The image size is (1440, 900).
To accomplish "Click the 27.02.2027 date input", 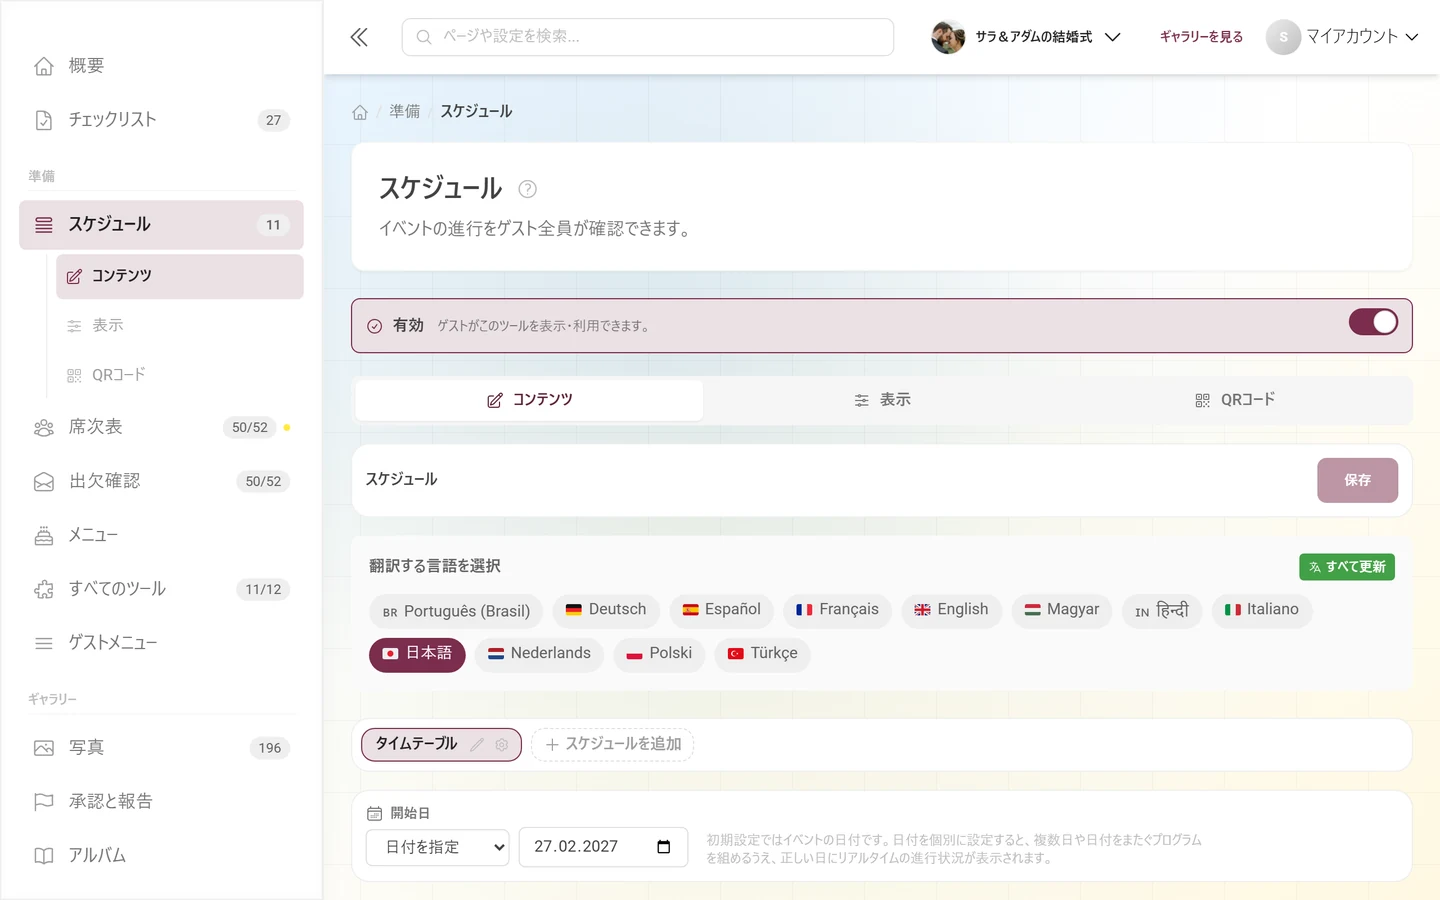I will pos(603,847).
